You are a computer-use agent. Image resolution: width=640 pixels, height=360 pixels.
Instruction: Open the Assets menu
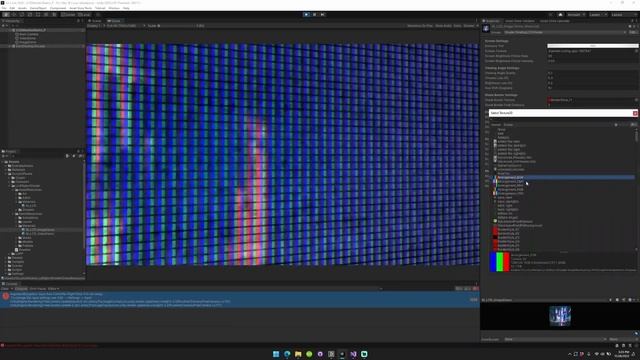click(22, 8)
